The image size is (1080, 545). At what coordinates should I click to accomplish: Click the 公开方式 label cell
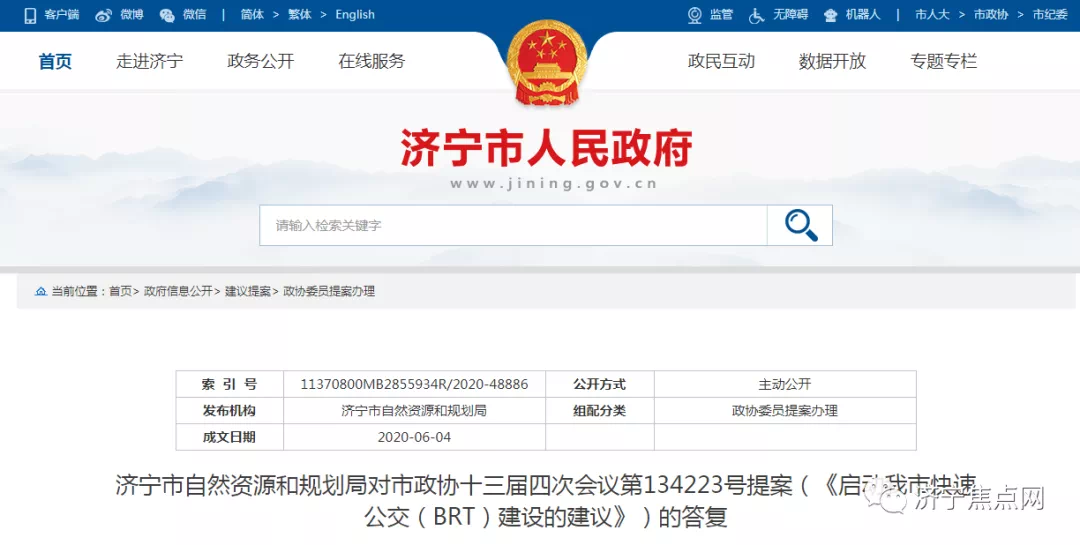pos(599,384)
